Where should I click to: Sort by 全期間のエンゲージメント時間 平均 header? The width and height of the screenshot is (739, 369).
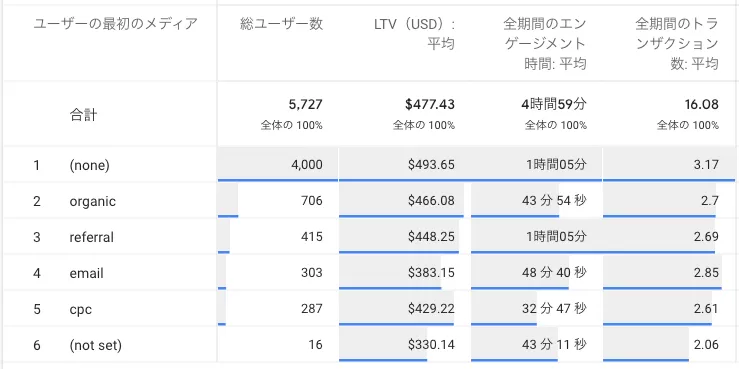point(545,43)
